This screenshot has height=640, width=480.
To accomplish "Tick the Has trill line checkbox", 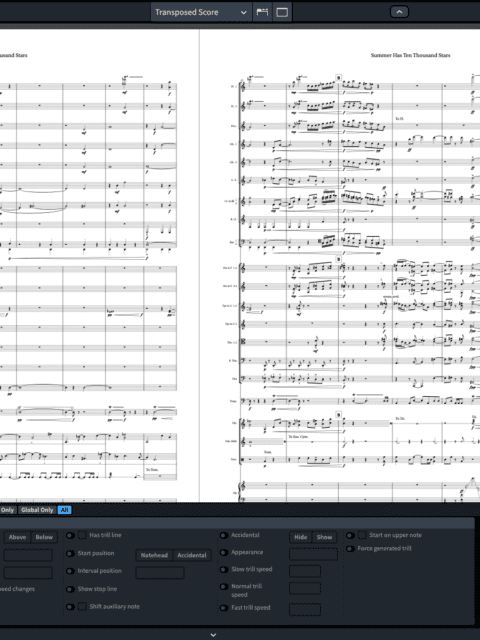I will [82, 535].
